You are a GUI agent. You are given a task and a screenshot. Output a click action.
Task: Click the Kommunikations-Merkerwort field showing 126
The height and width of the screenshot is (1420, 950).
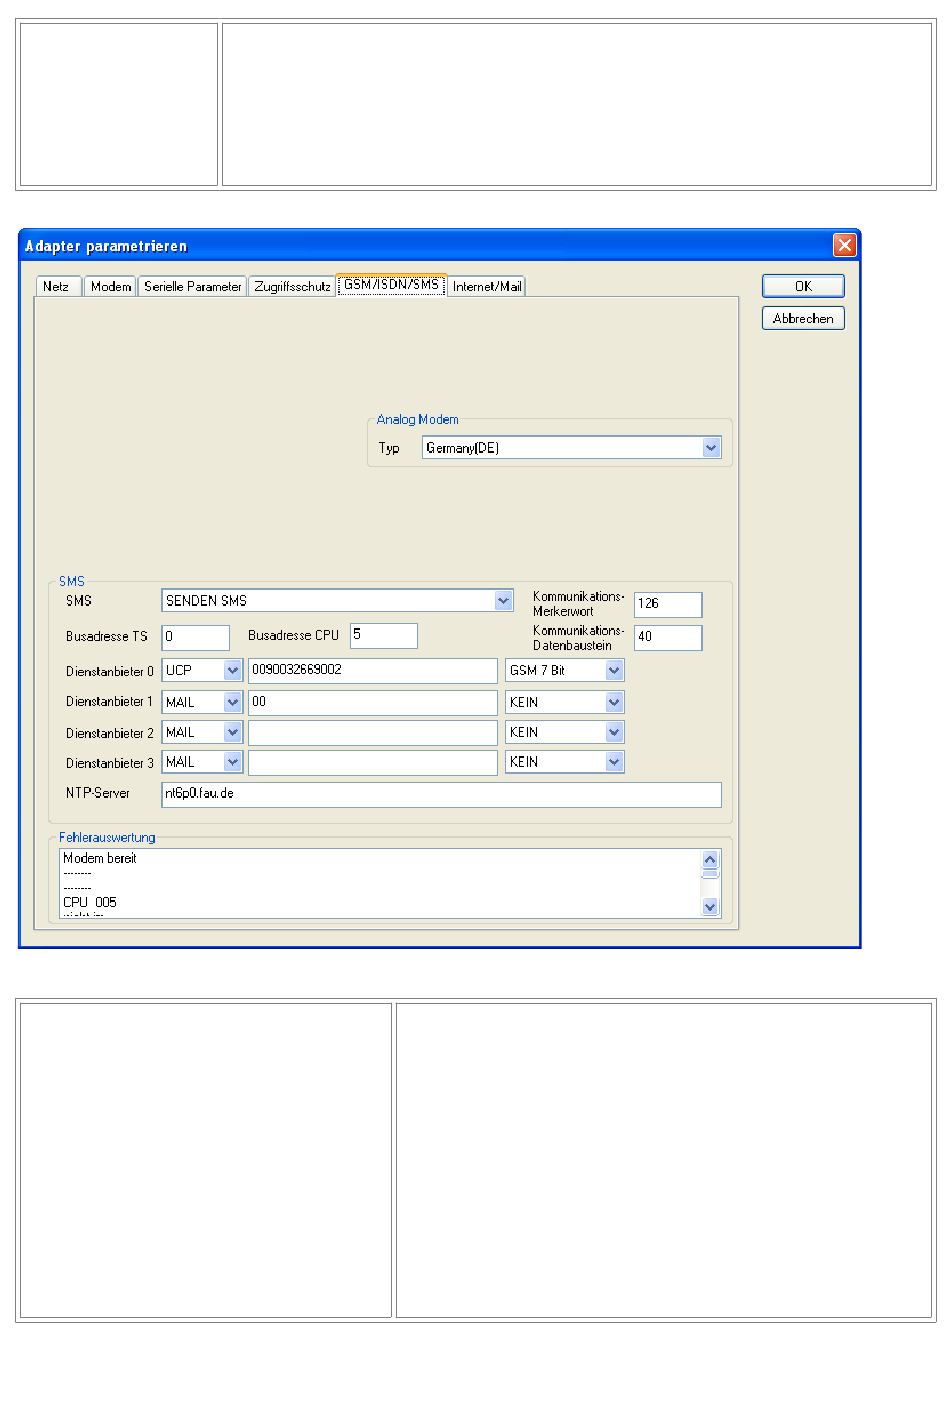point(668,604)
